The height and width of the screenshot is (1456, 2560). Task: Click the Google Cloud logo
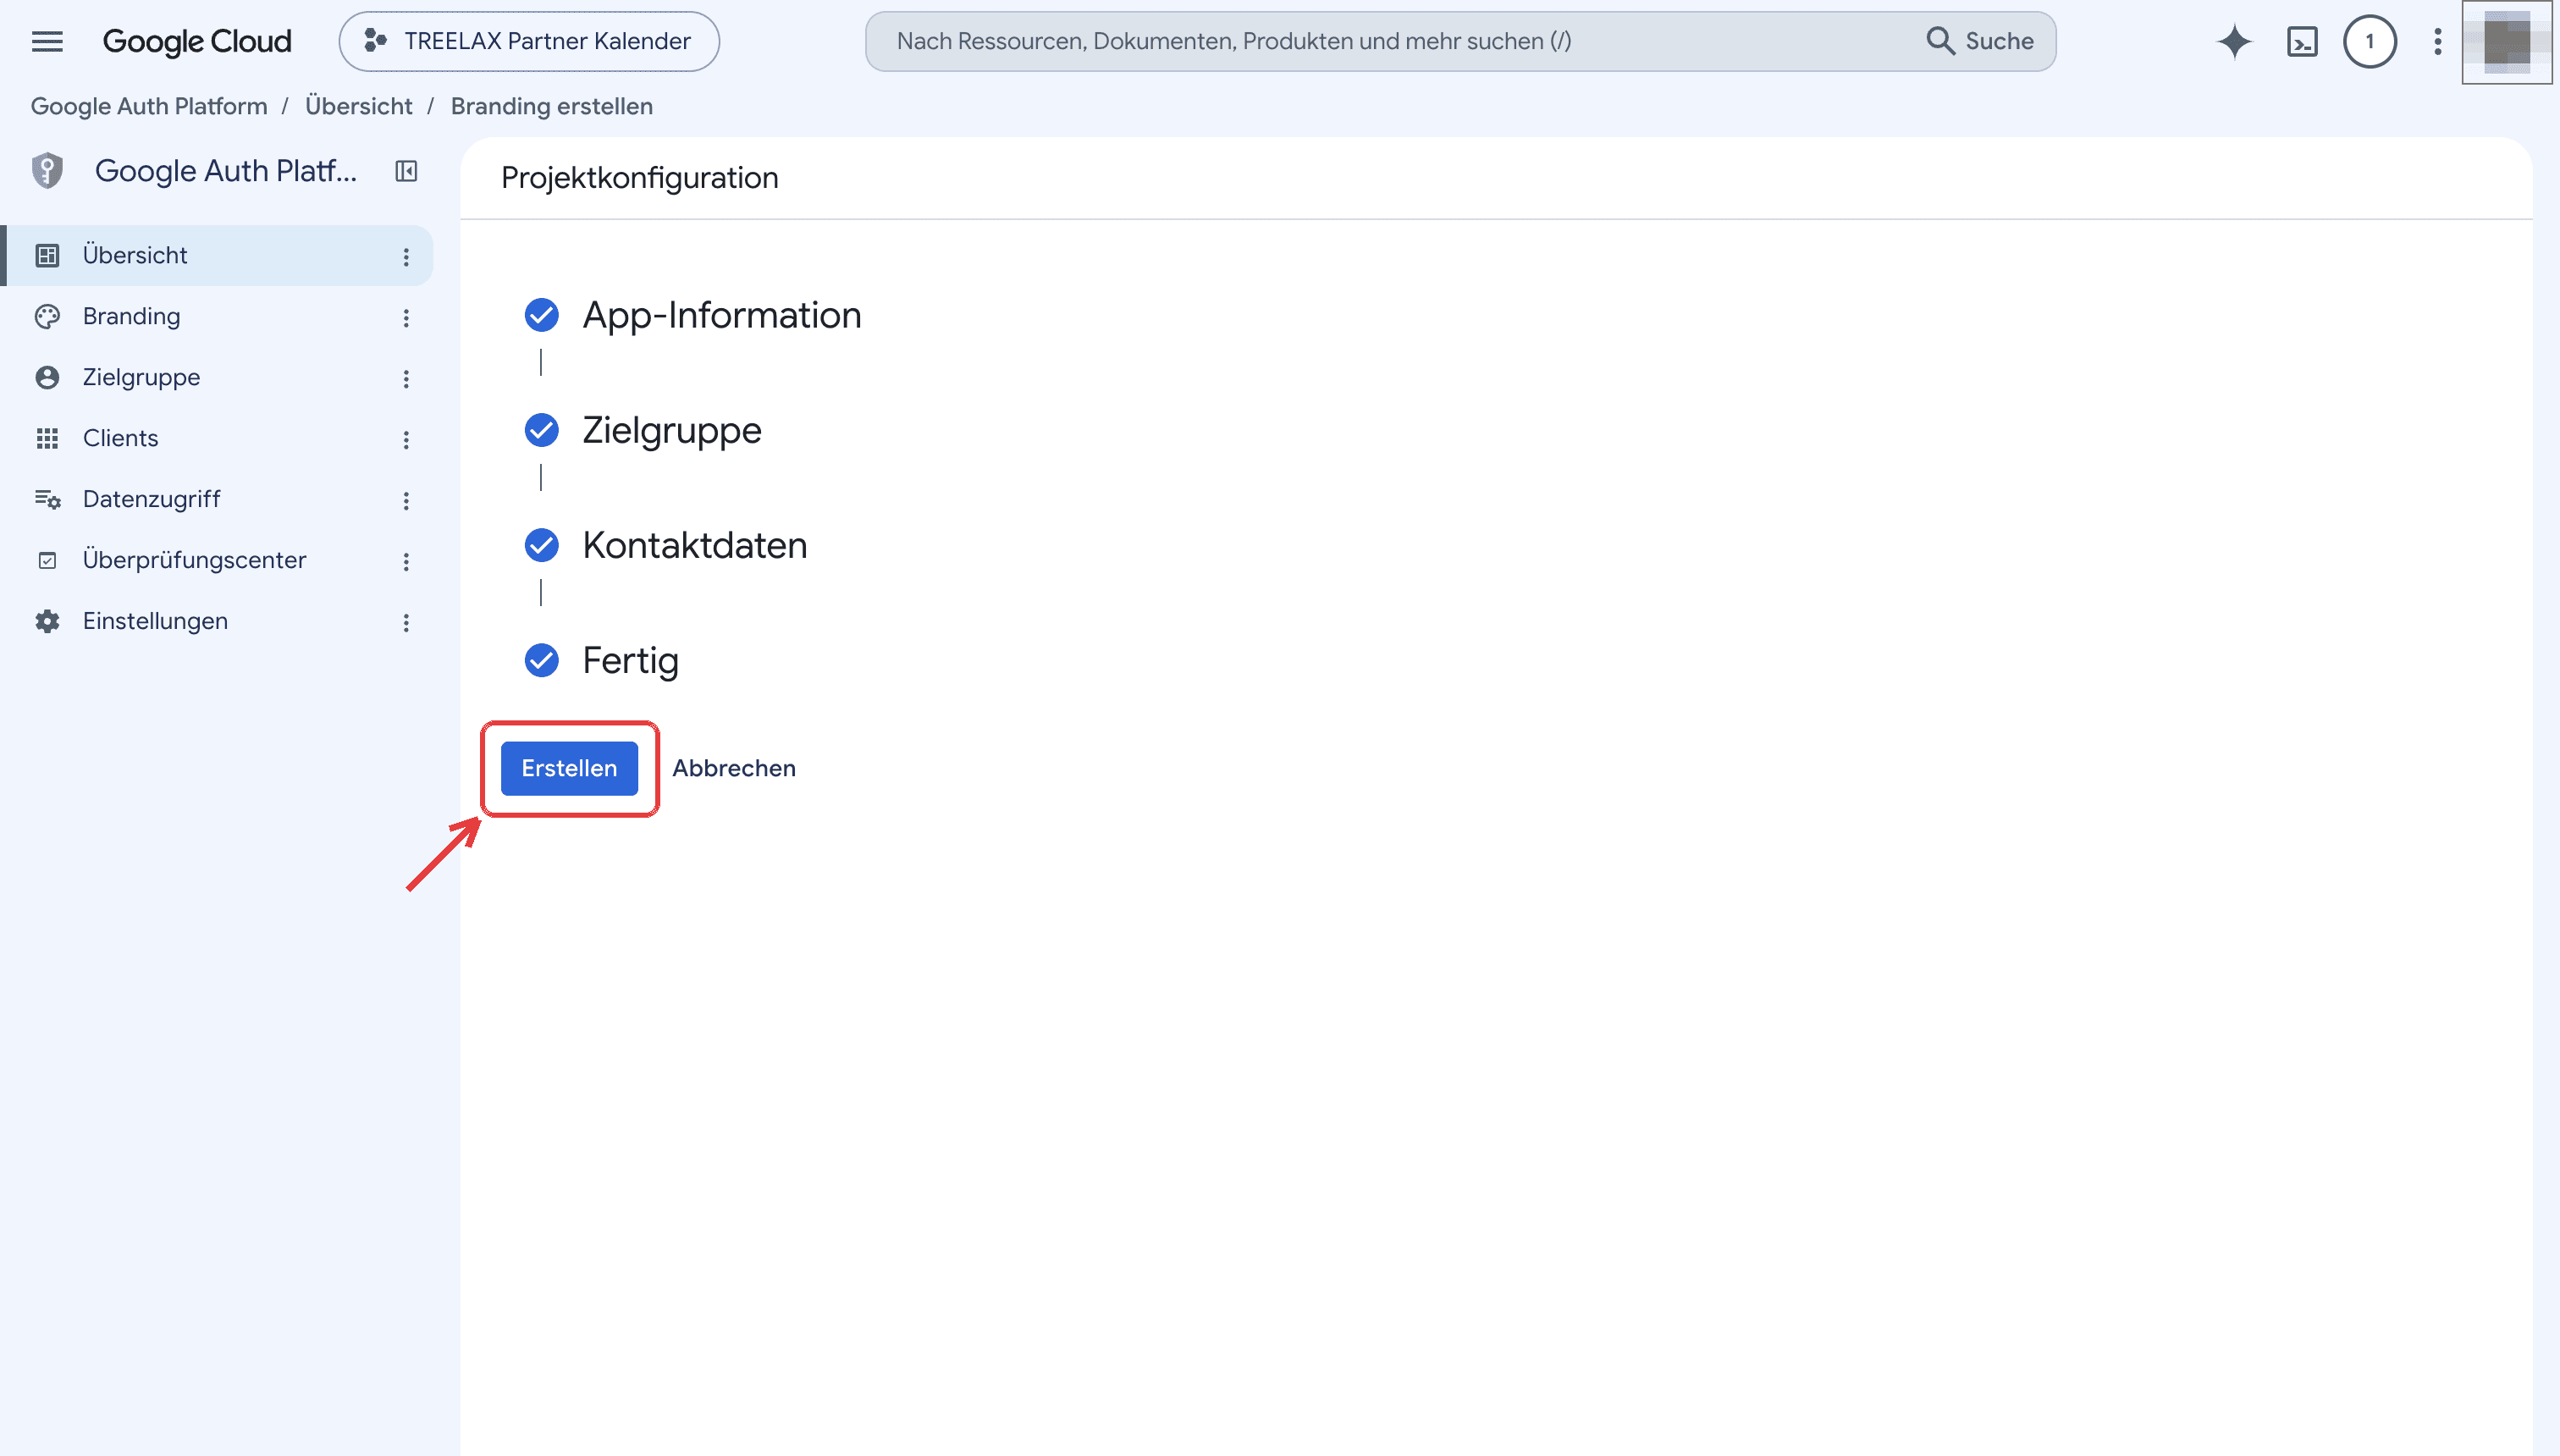click(x=197, y=41)
